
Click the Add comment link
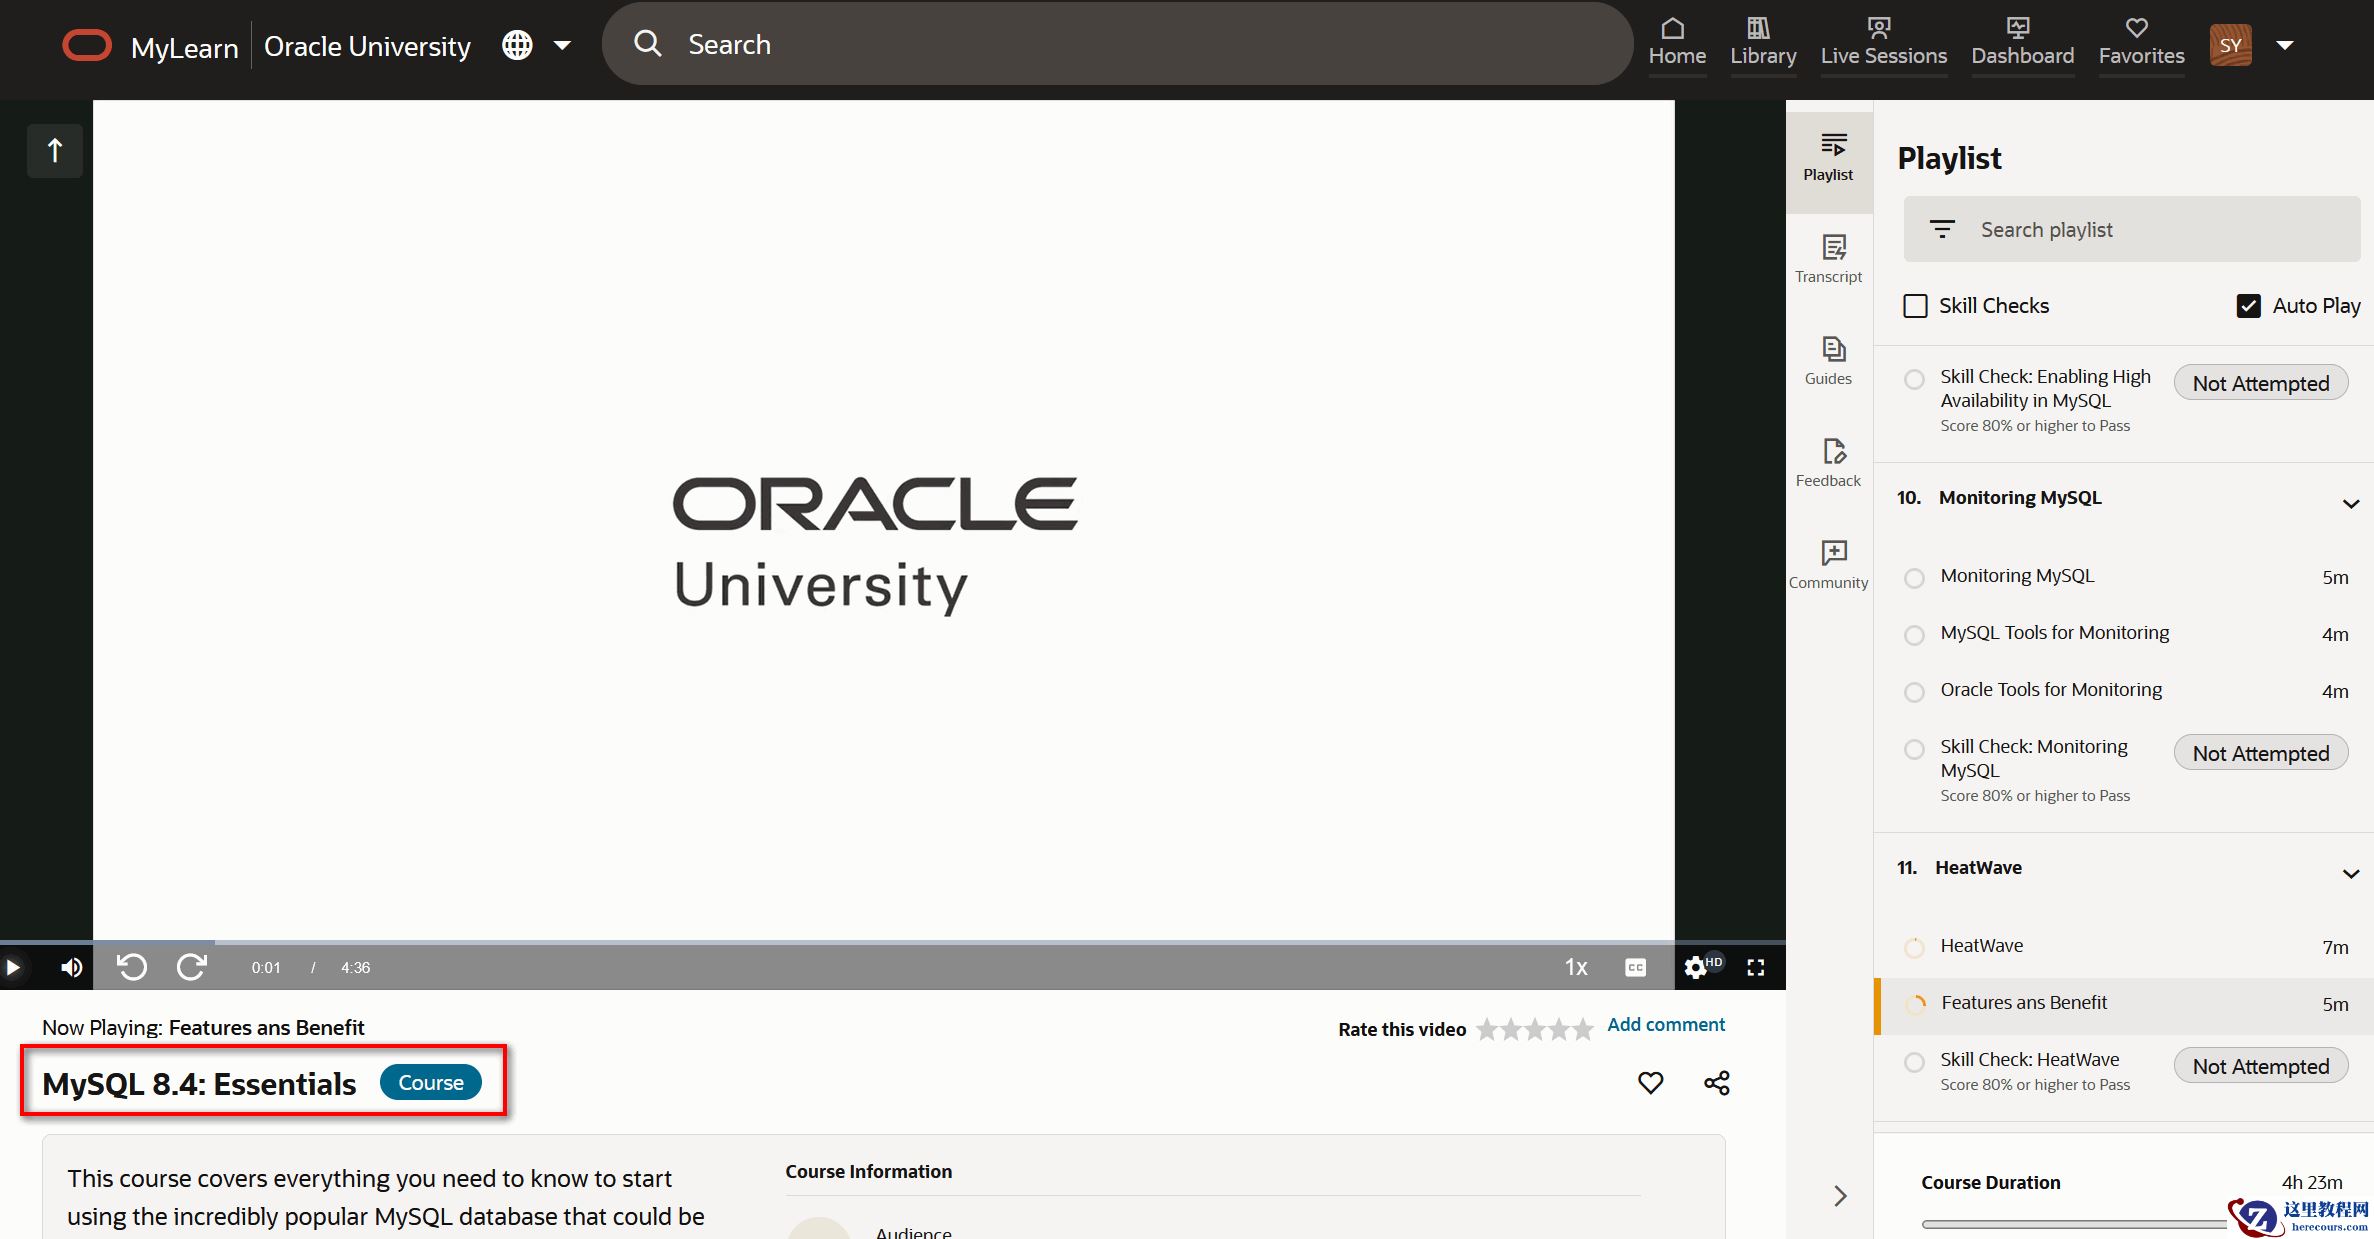[1665, 1025]
